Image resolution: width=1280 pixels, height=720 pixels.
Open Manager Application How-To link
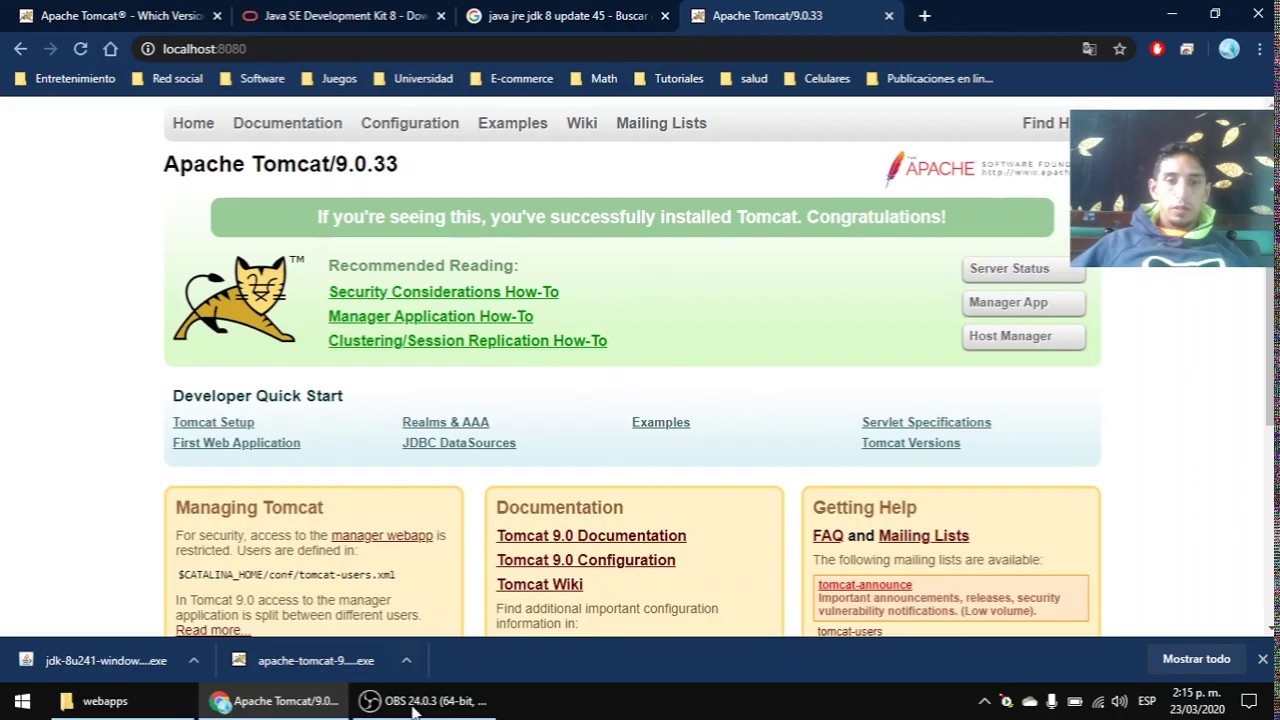430,316
